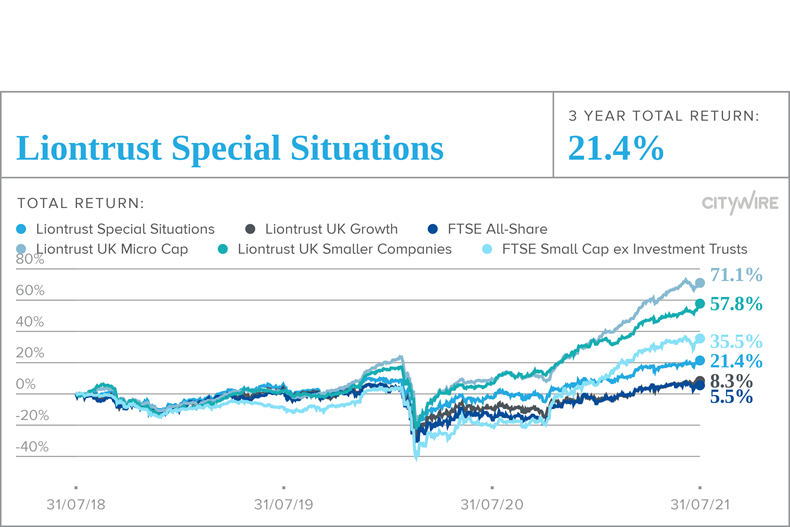This screenshot has height=527, width=790.
Task: Click the 21.4% three-year total return figure
Action: (x=616, y=149)
